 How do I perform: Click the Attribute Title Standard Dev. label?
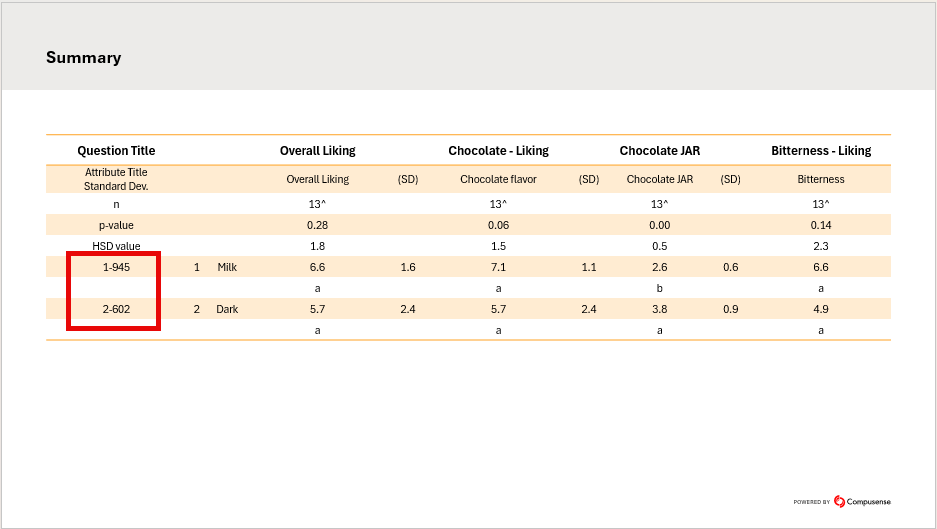[x=116, y=179]
